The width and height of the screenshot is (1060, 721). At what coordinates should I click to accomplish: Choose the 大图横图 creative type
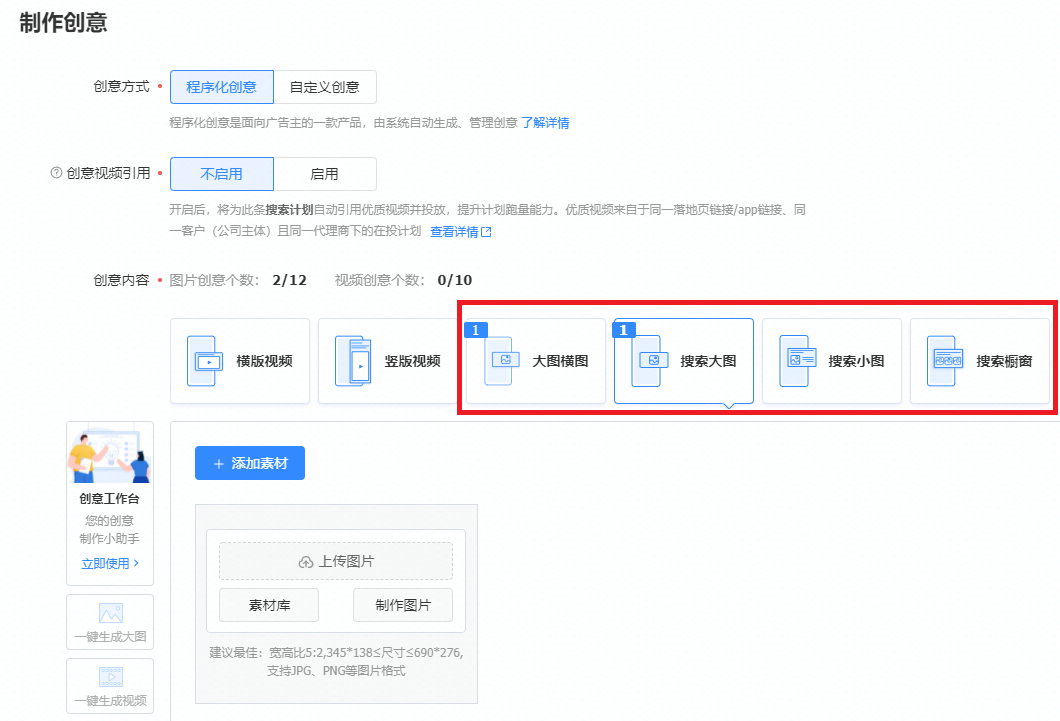tap(535, 361)
